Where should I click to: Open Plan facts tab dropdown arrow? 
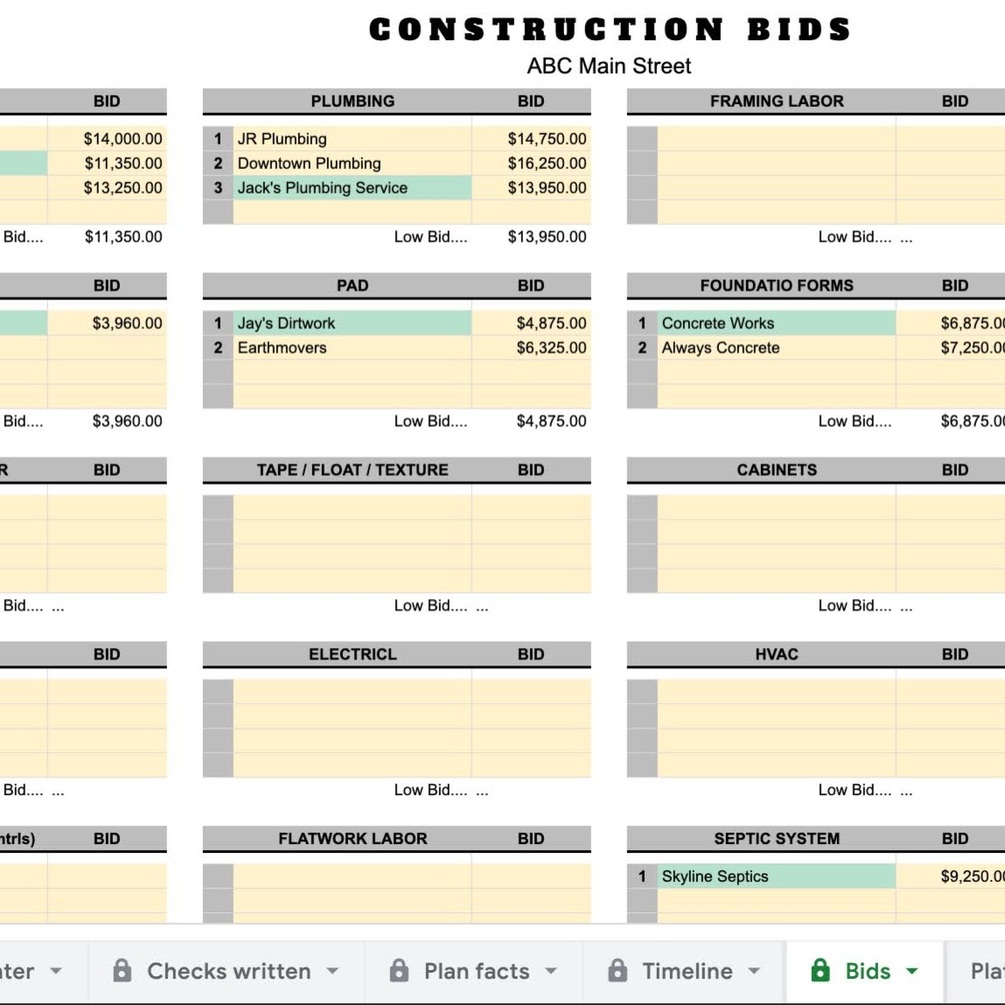click(551, 971)
